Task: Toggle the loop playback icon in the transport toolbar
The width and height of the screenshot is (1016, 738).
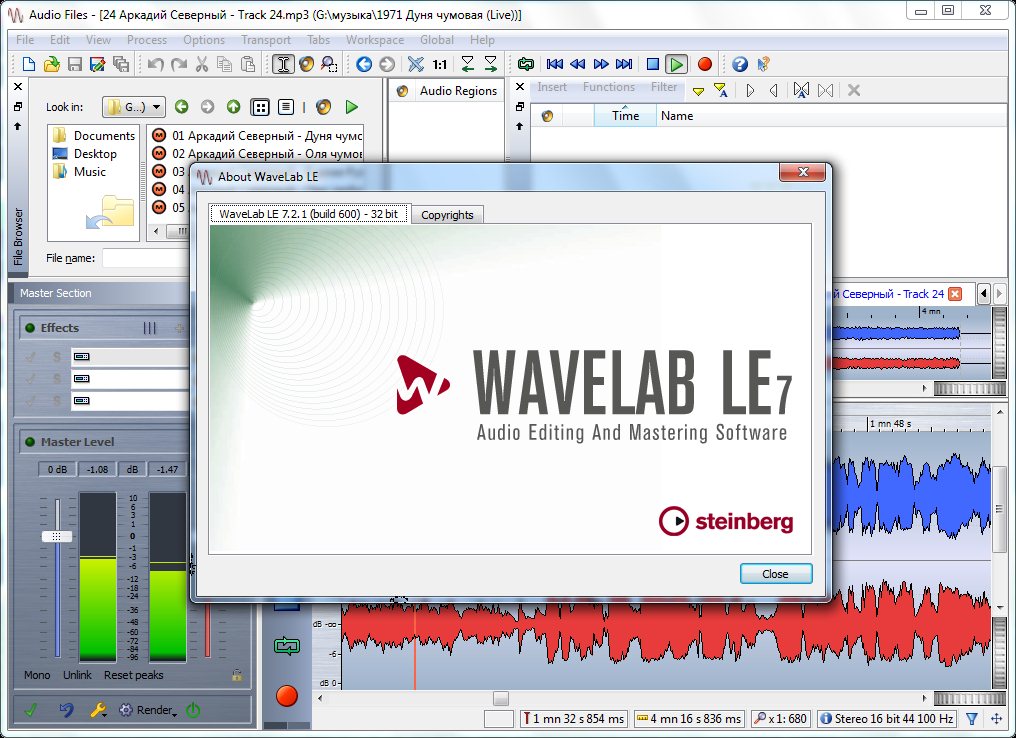Action: (525, 64)
